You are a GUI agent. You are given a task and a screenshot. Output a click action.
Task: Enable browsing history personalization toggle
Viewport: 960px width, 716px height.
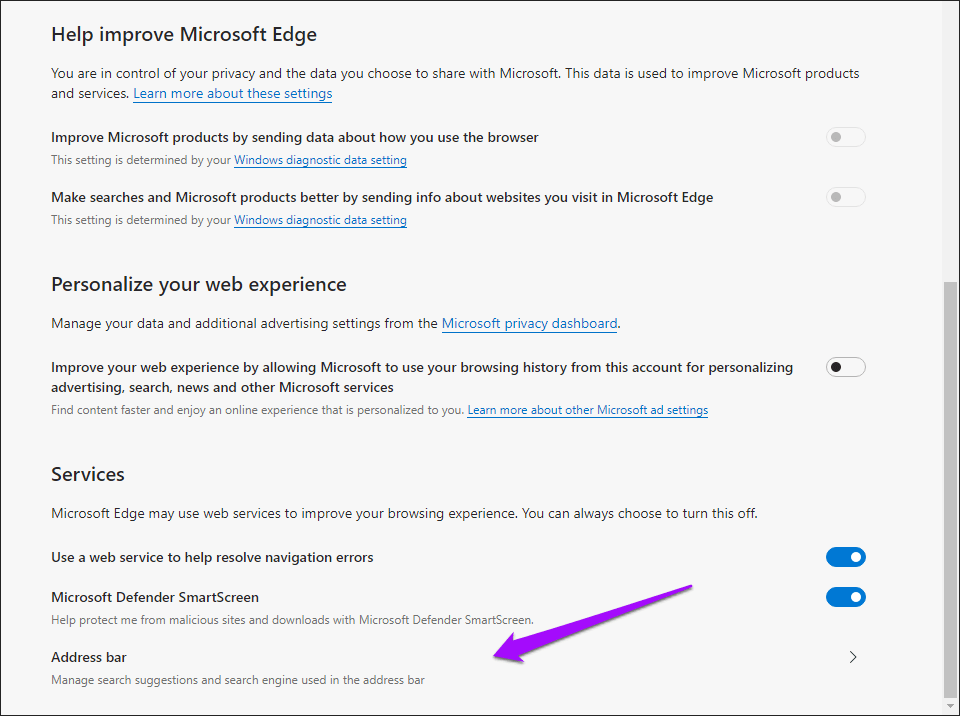click(x=845, y=367)
